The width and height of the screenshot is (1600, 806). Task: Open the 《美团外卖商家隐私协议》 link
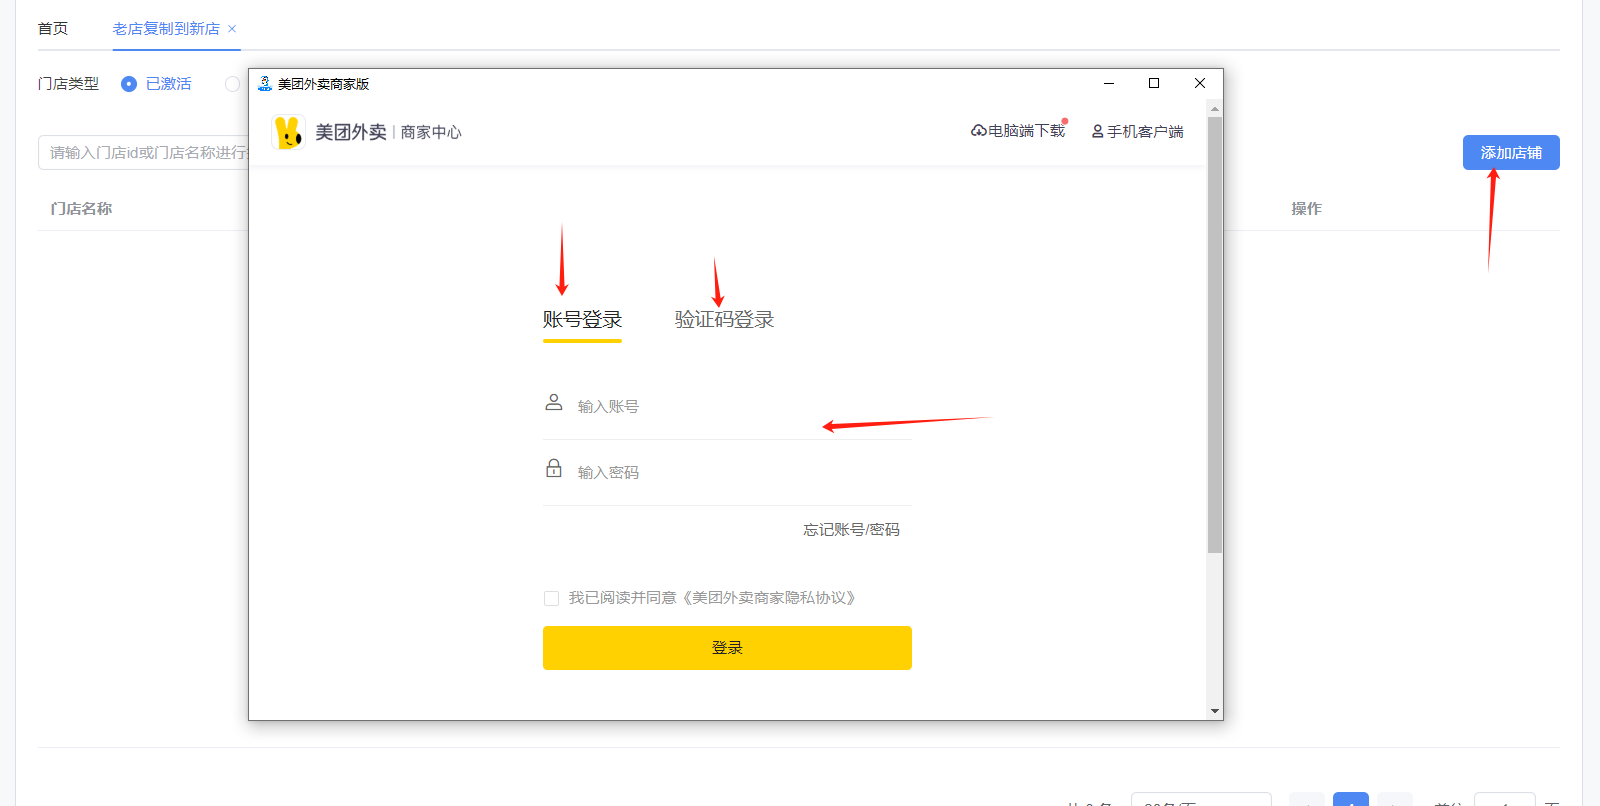point(769,598)
